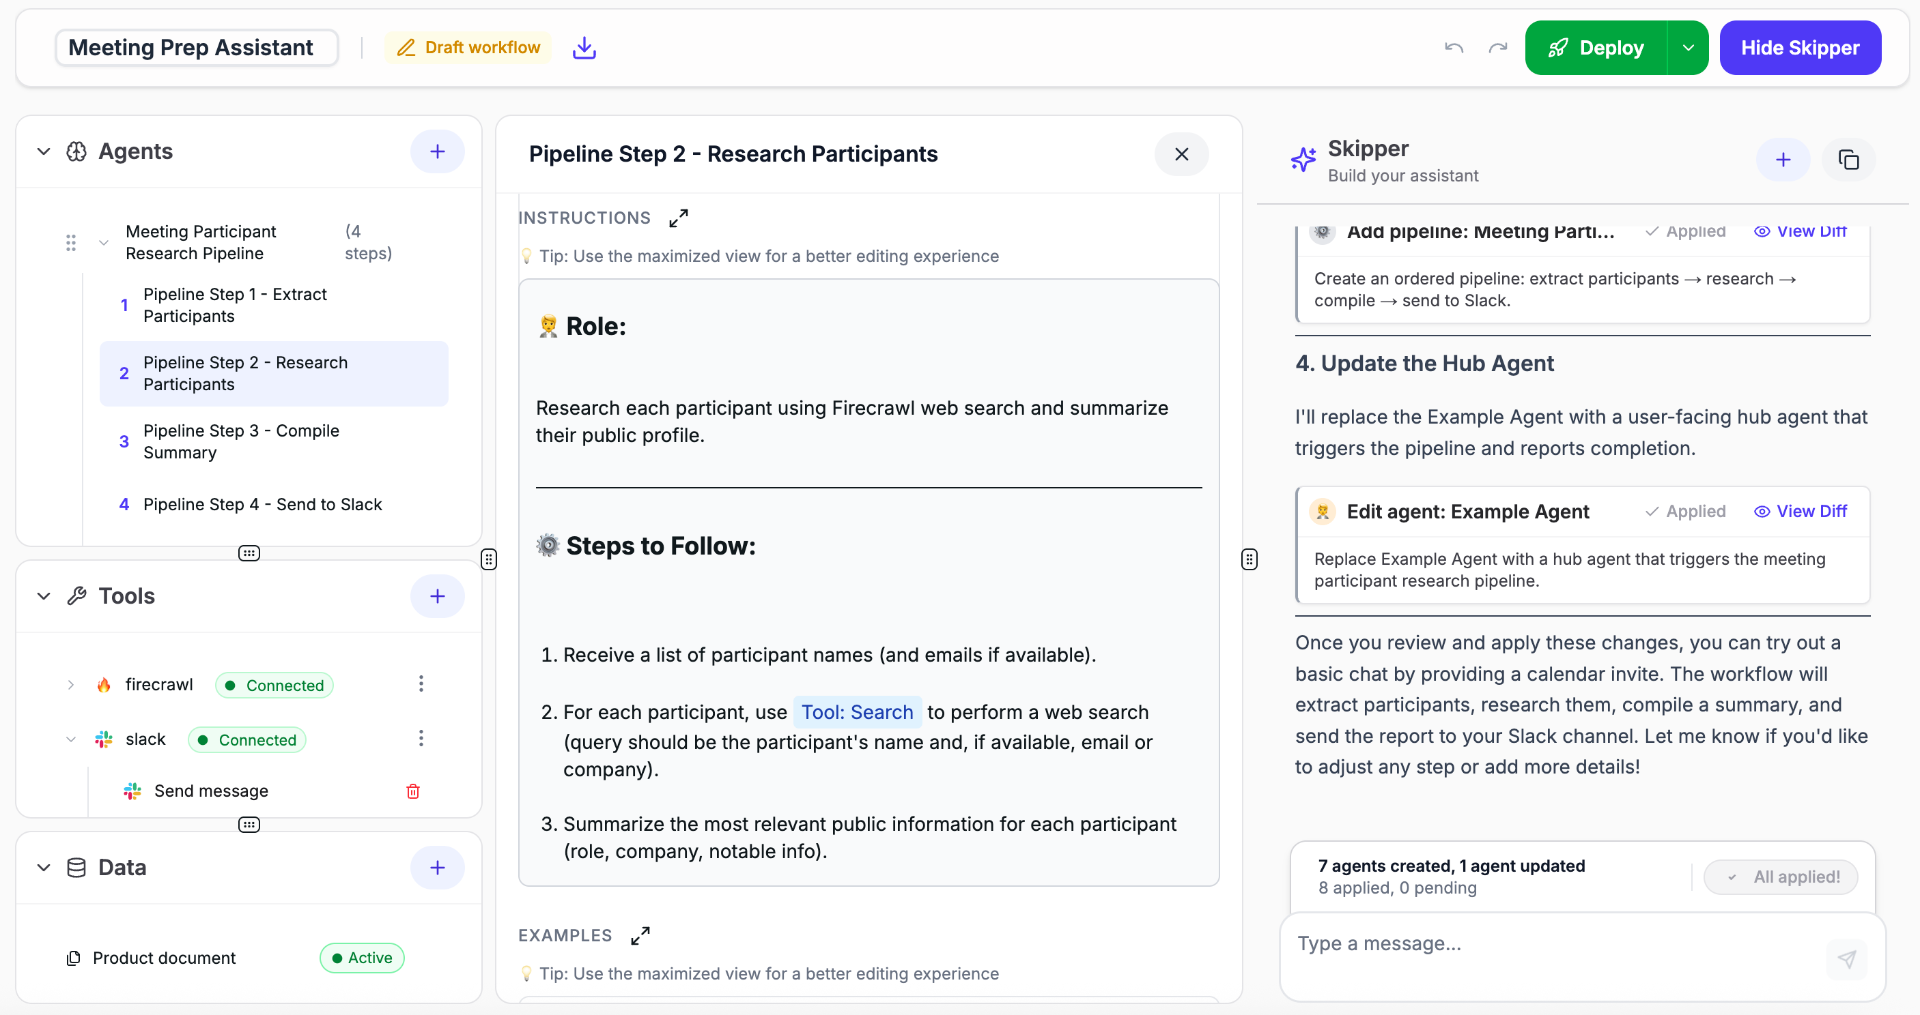The image size is (1920, 1015).
Task: Deploy the Meeting Prep Assistant
Action: [x=1594, y=47]
